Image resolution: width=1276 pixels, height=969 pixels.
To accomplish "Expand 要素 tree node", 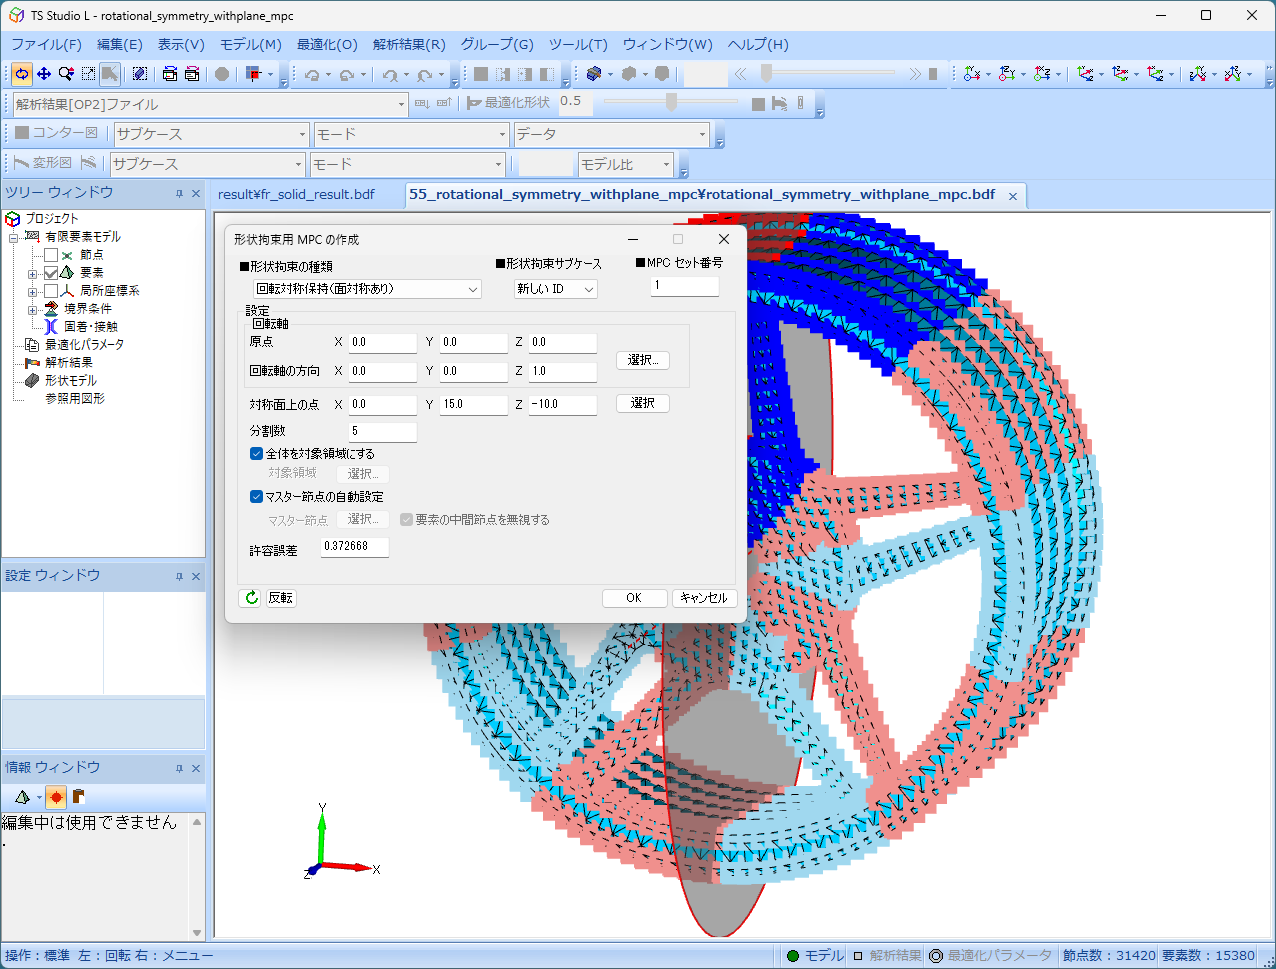I will pyautogui.click(x=33, y=273).
